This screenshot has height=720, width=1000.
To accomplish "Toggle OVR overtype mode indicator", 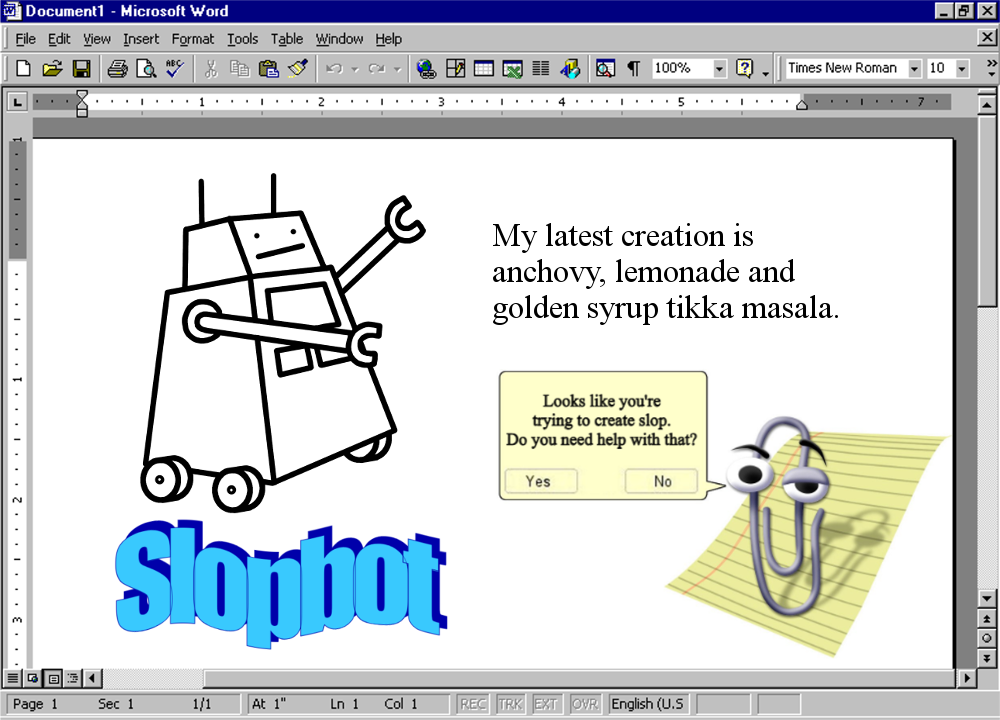I will click(x=584, y=704).
